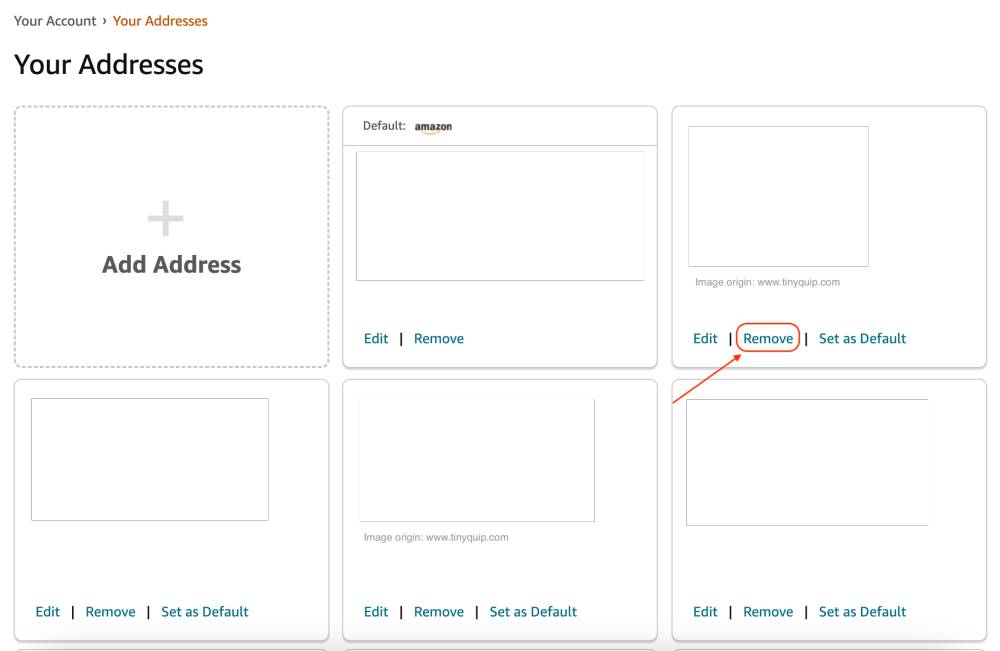This screenshot has height=651, width=1000.
Task: Open the Your Account breadcrumb link
Action: (x=54, y=20)
